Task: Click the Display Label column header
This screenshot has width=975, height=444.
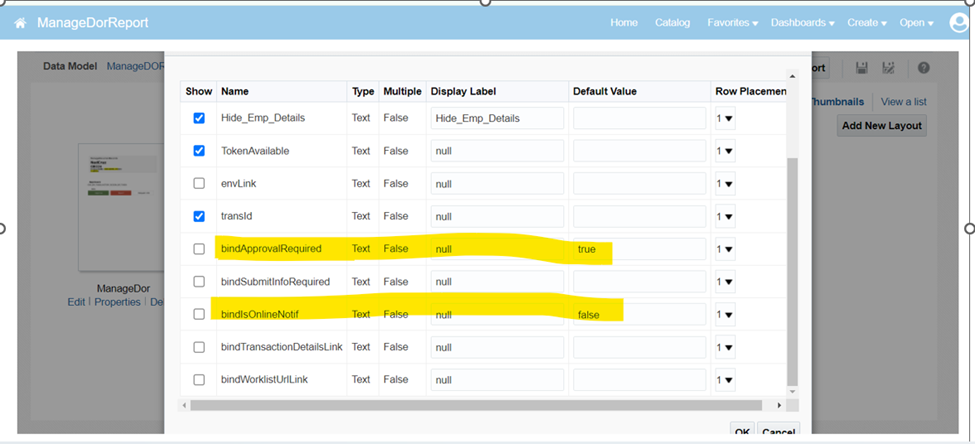Action: [x=497, y=91]
